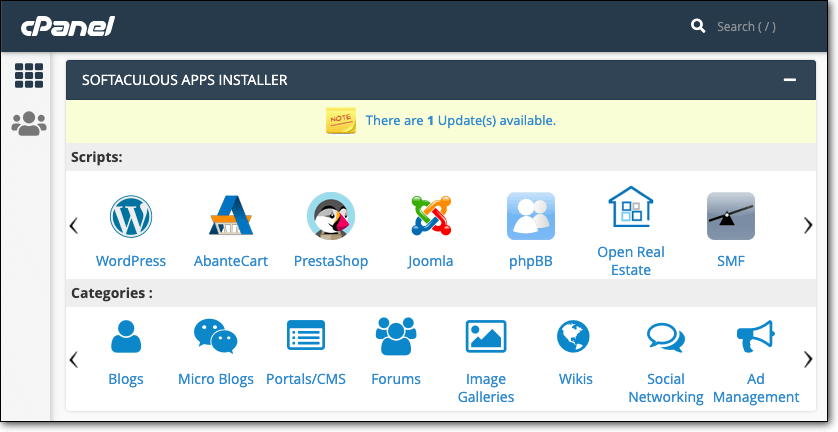Click the Portals/CMS list icon
Image resolution: width=838 pixels, height=432 pixels.
pyautogui.click(x=306, y=335)
